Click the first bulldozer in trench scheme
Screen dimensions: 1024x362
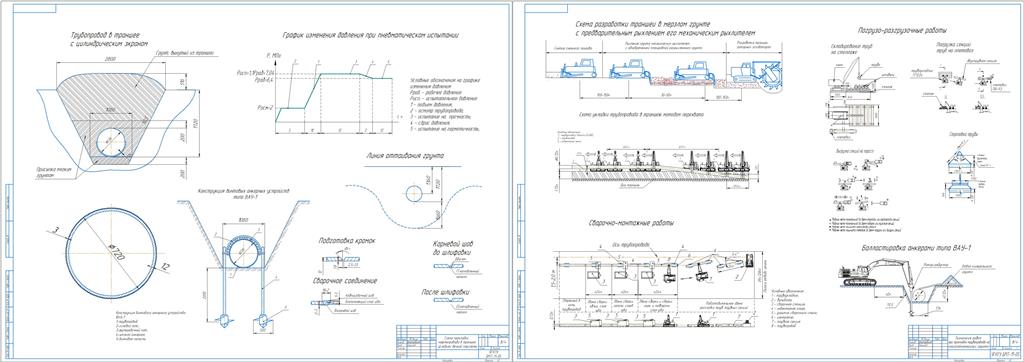point(579,67)
